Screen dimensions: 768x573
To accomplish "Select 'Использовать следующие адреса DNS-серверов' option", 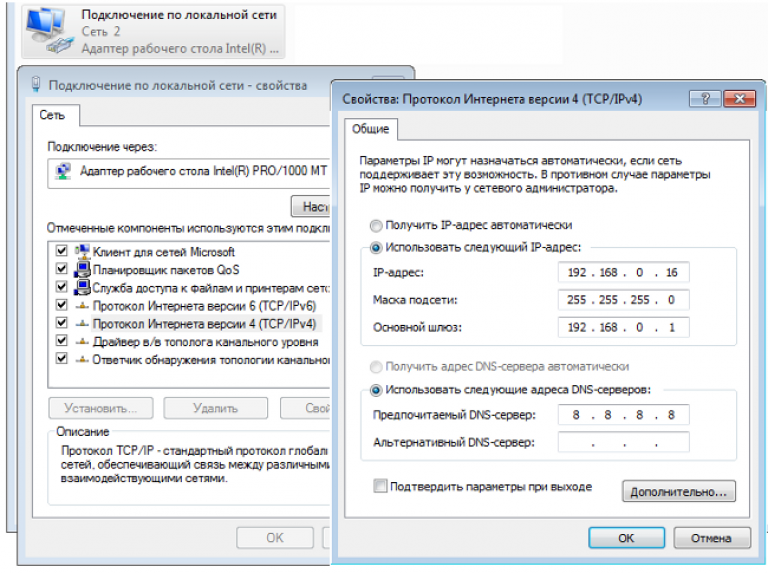I will (376, 390).
